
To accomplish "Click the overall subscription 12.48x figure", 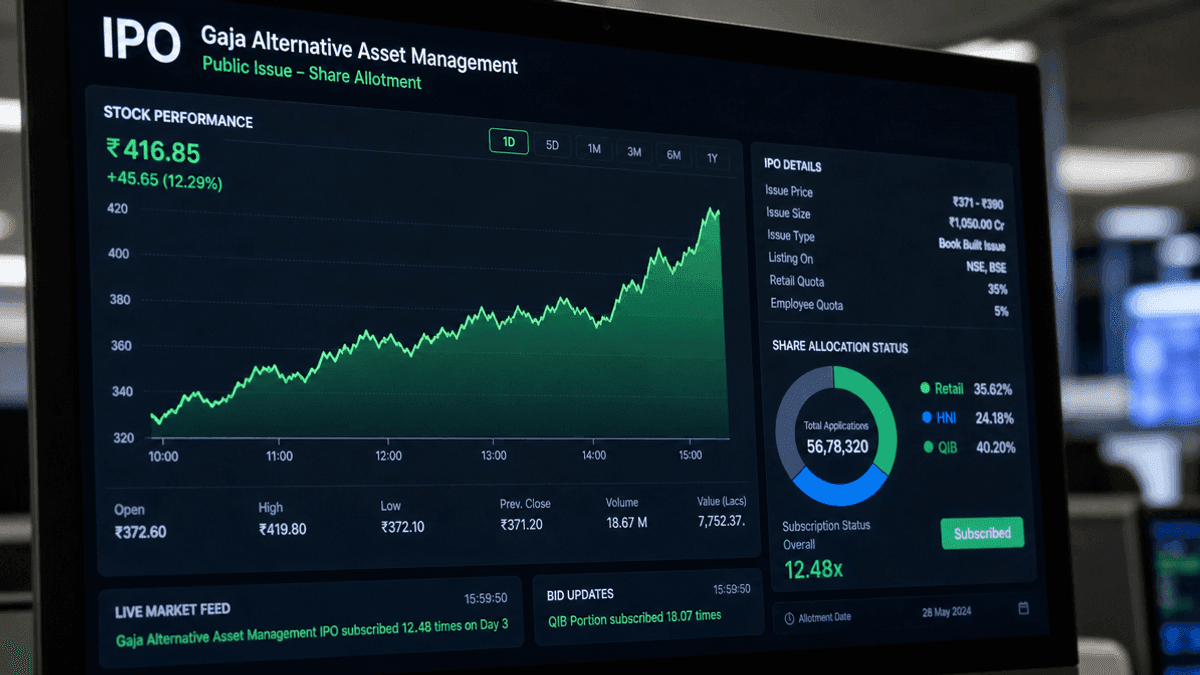I will 812,571.
